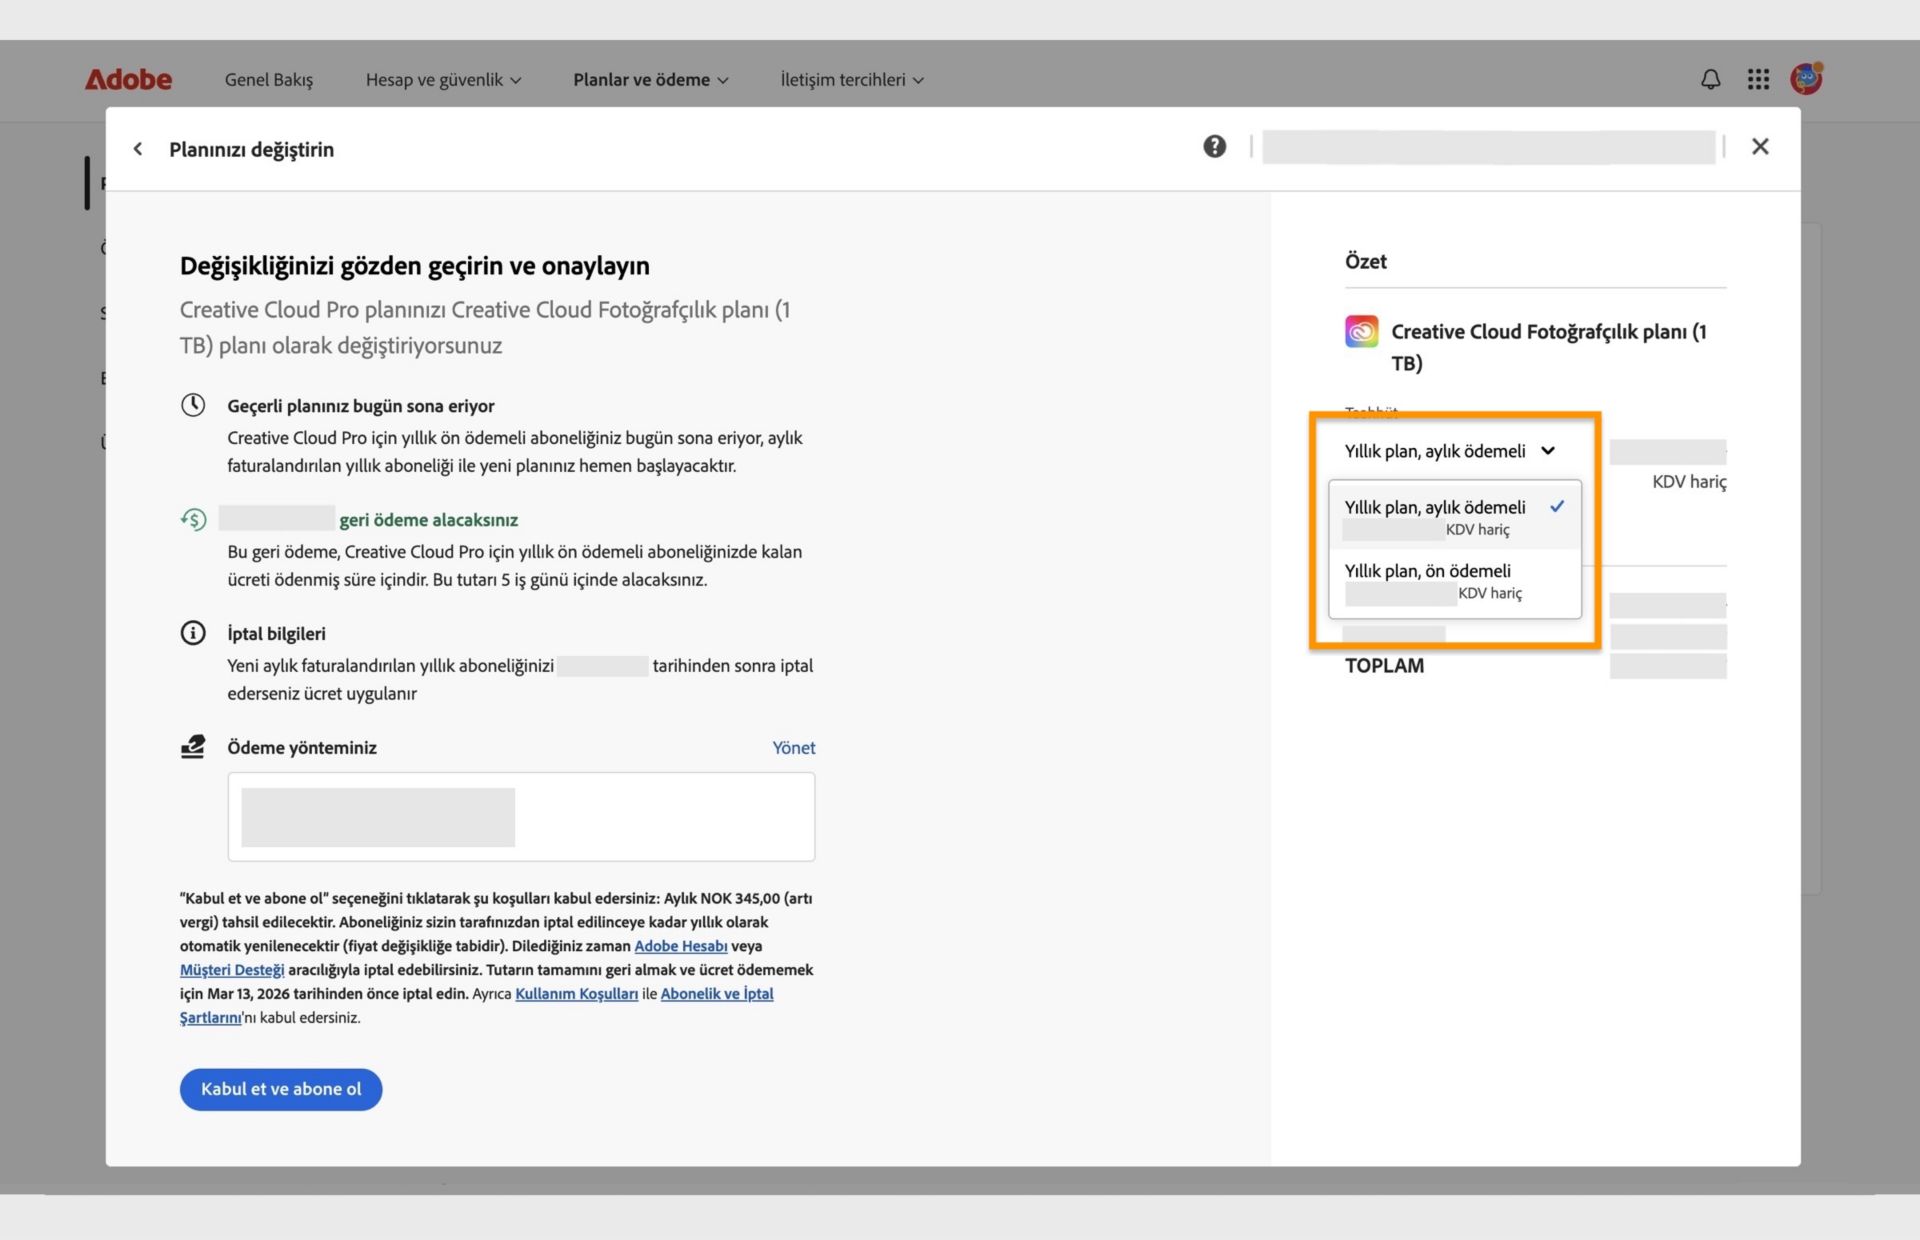The width and height of the screenshot is (1920, 1240).
Task: Click the Yönet payment link
Action: pyautogui.click(x=793, y=748)
